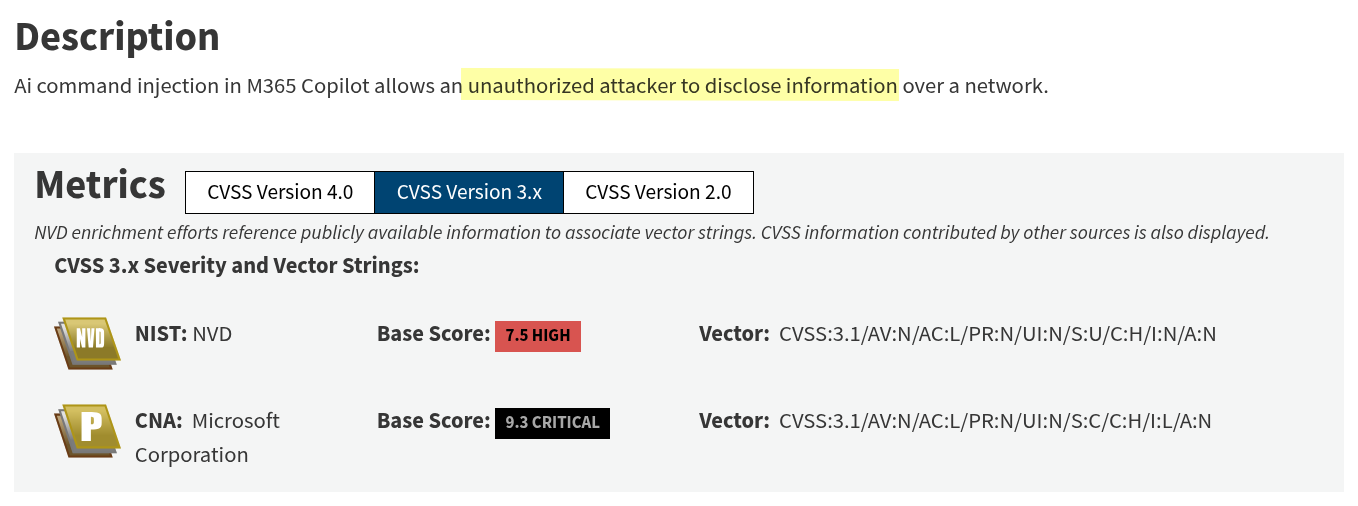Click the "Vector" label in Microsoft row
Image resolution: width=1358 pixels, height=506 pixels.
(734, 421)
